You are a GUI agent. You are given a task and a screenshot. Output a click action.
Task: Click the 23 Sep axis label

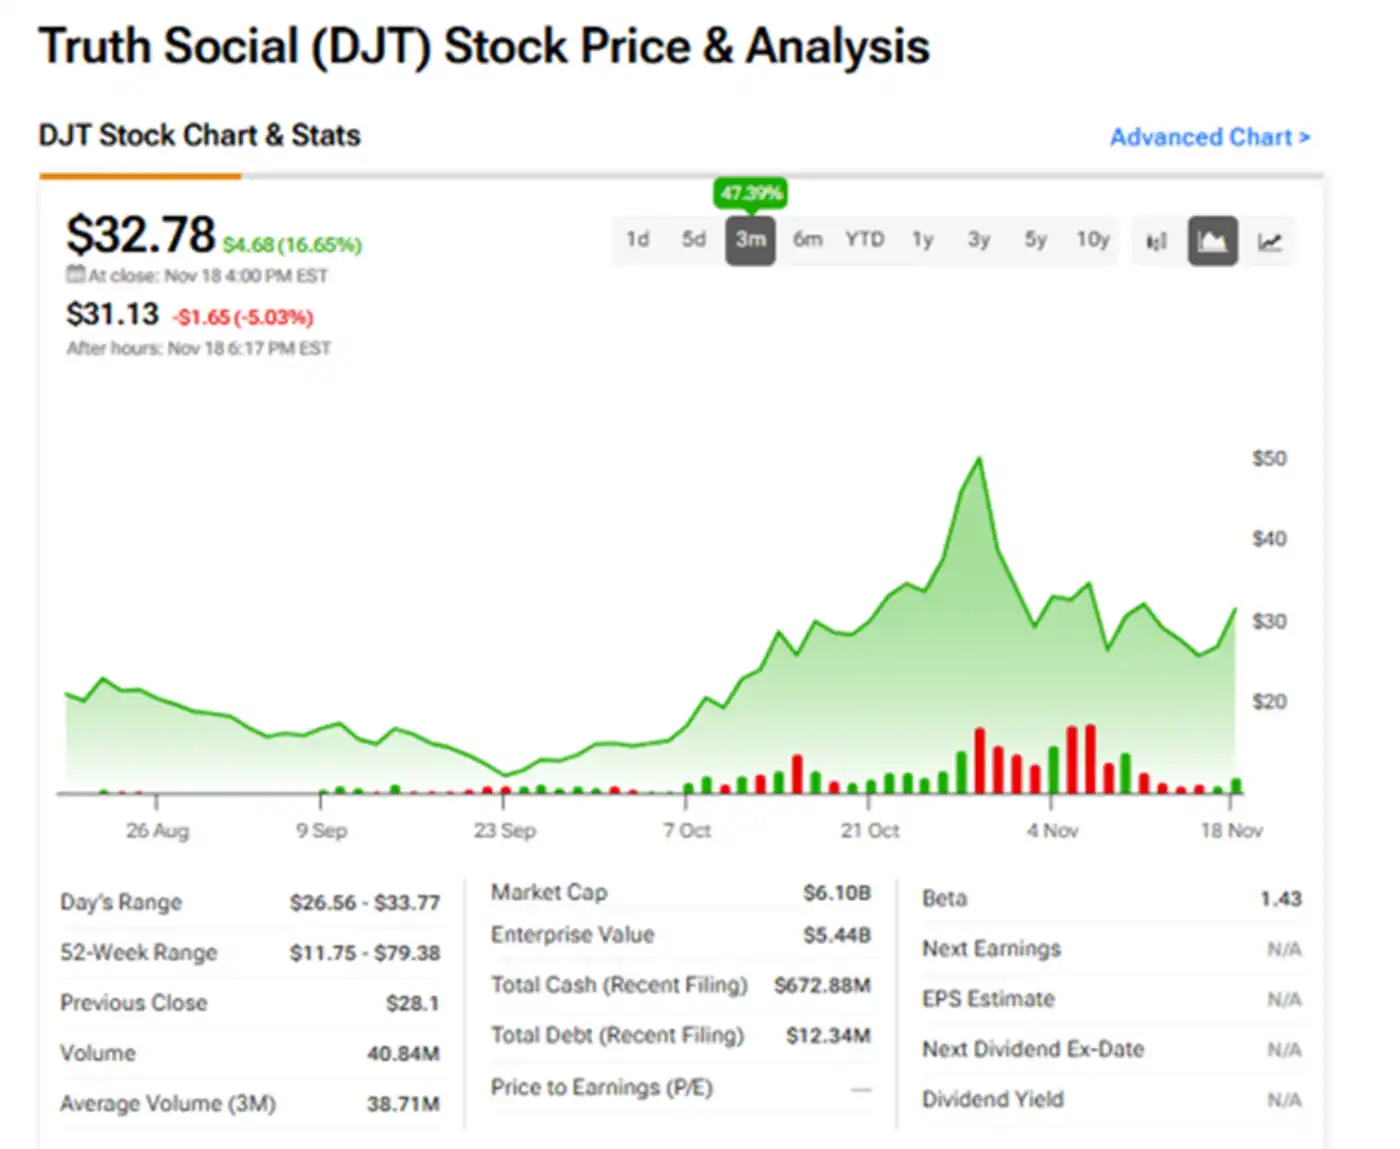[505, 830]
